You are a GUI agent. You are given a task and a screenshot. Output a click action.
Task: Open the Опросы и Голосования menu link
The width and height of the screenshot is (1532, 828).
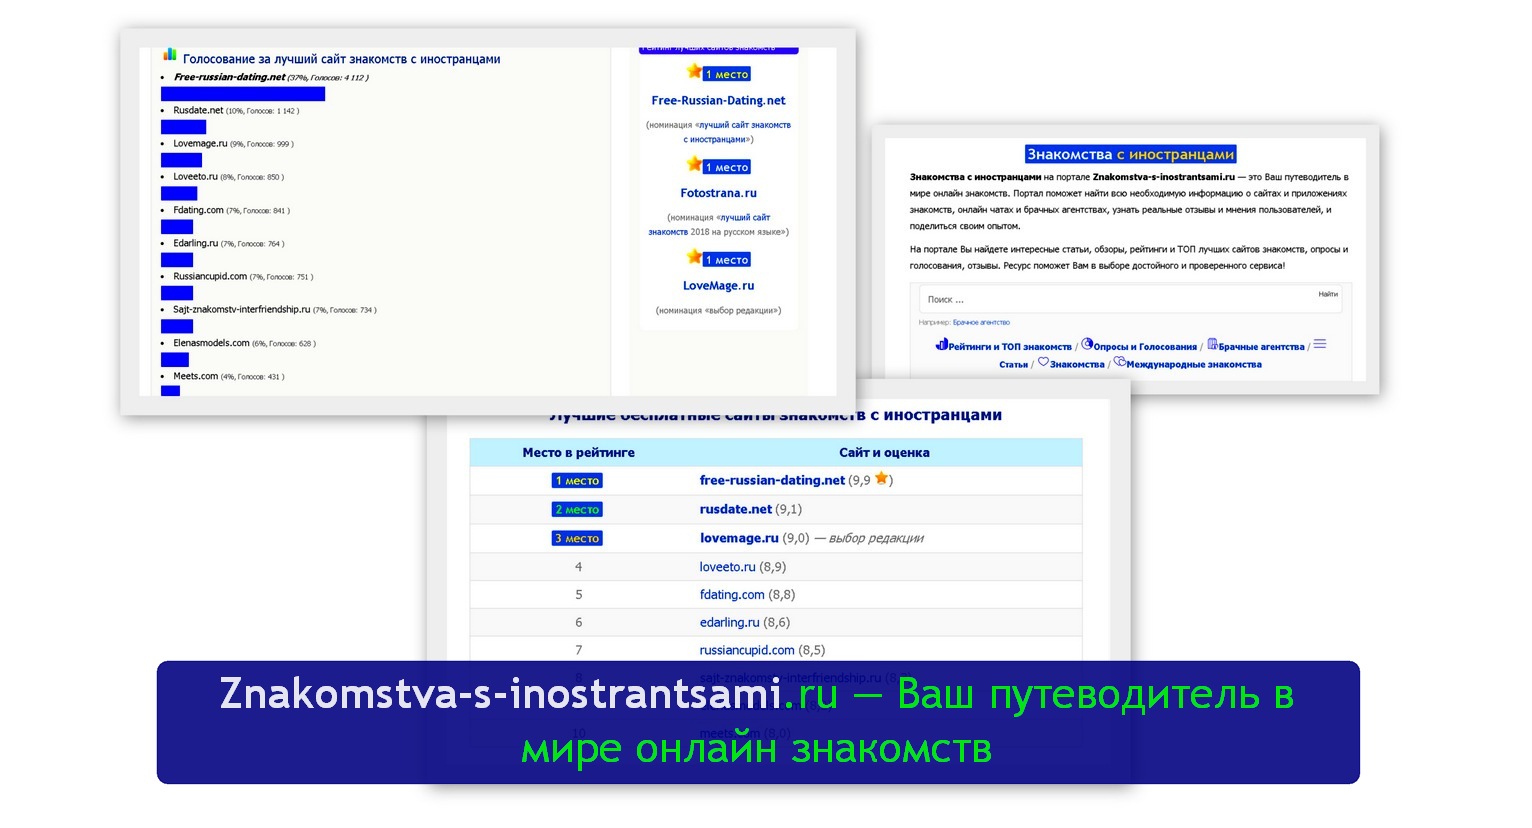tap(1145, 347)
